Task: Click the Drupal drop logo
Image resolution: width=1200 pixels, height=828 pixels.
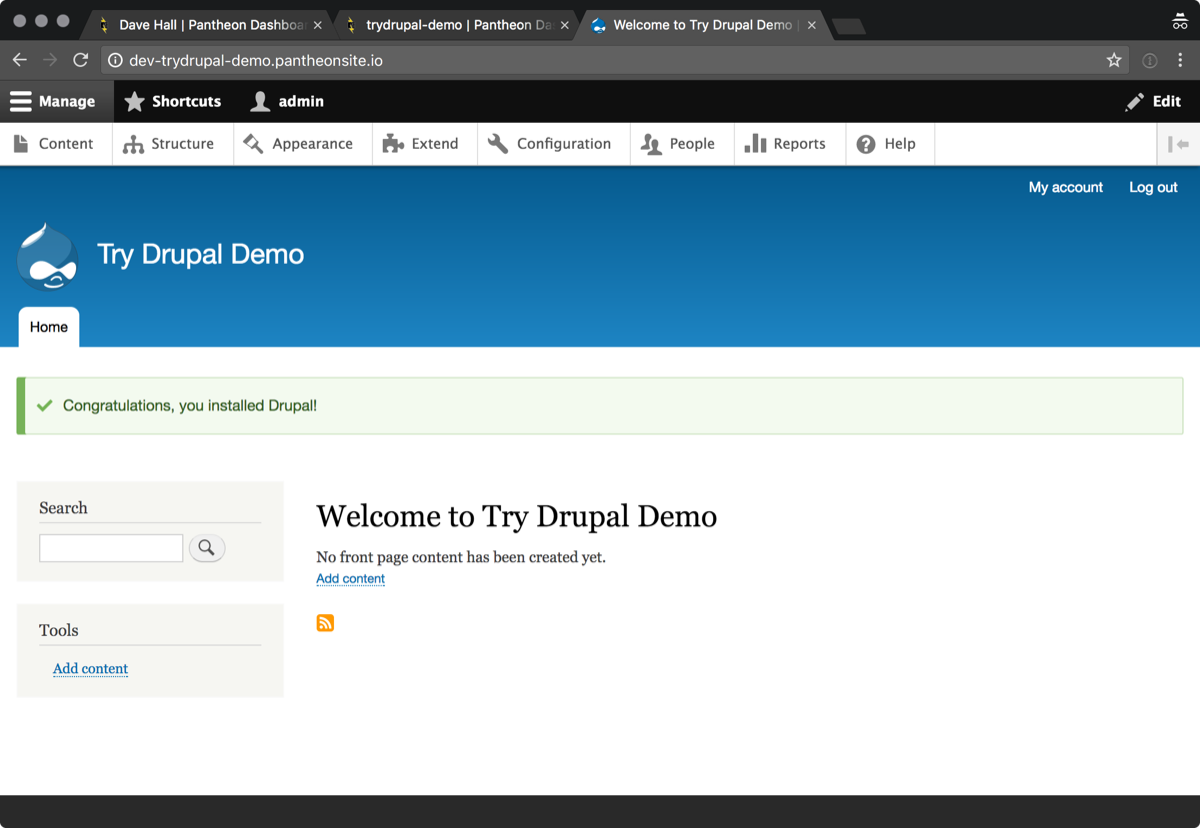Action: pos(47,257)
